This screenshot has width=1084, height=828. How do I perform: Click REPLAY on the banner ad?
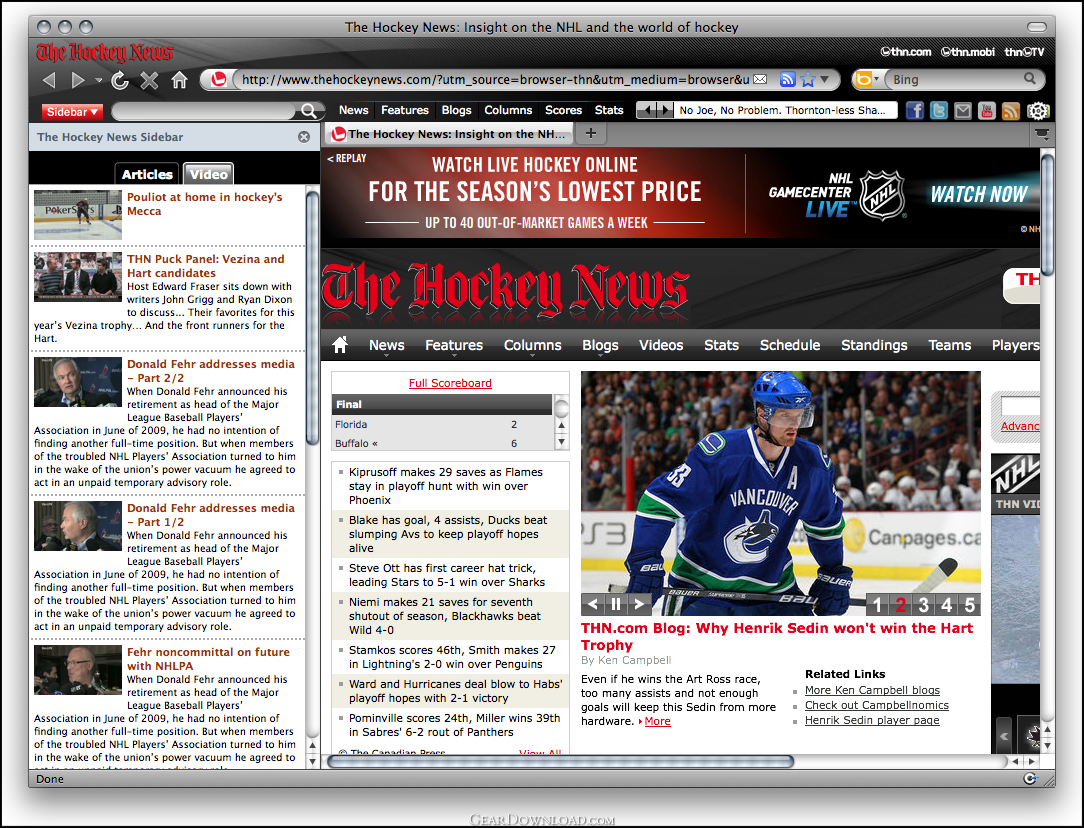coord(347,158)
